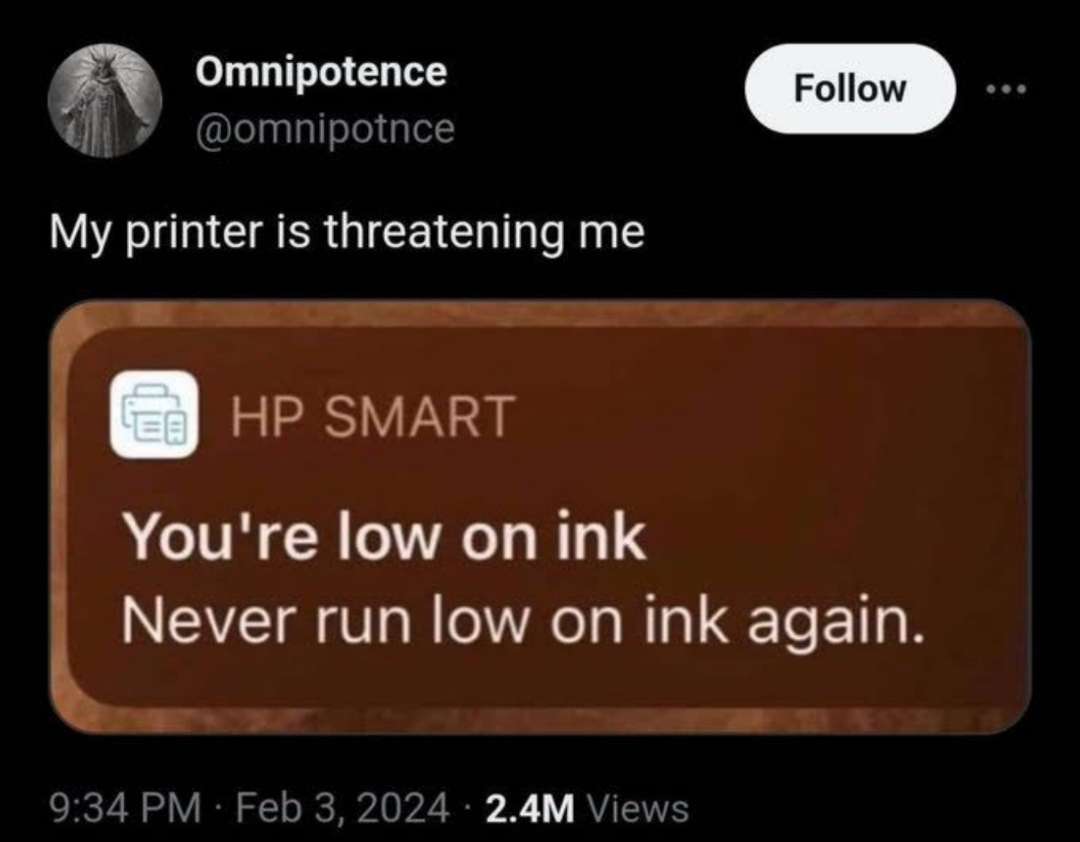Viewport: 1080px width, 842px height.
Task: Click the Feb 3, 2024 date
Action: tap(342, 808)
